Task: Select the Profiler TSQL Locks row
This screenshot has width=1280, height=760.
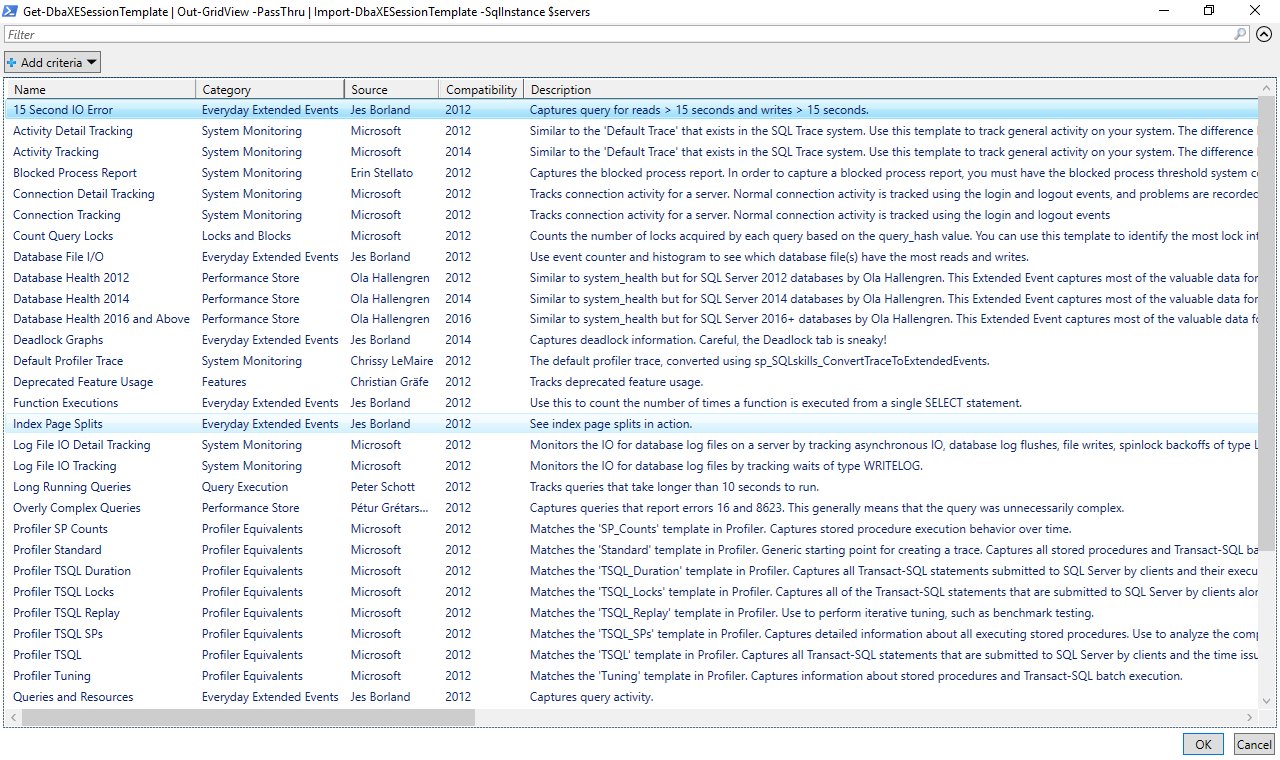Action: pos(631,592)
